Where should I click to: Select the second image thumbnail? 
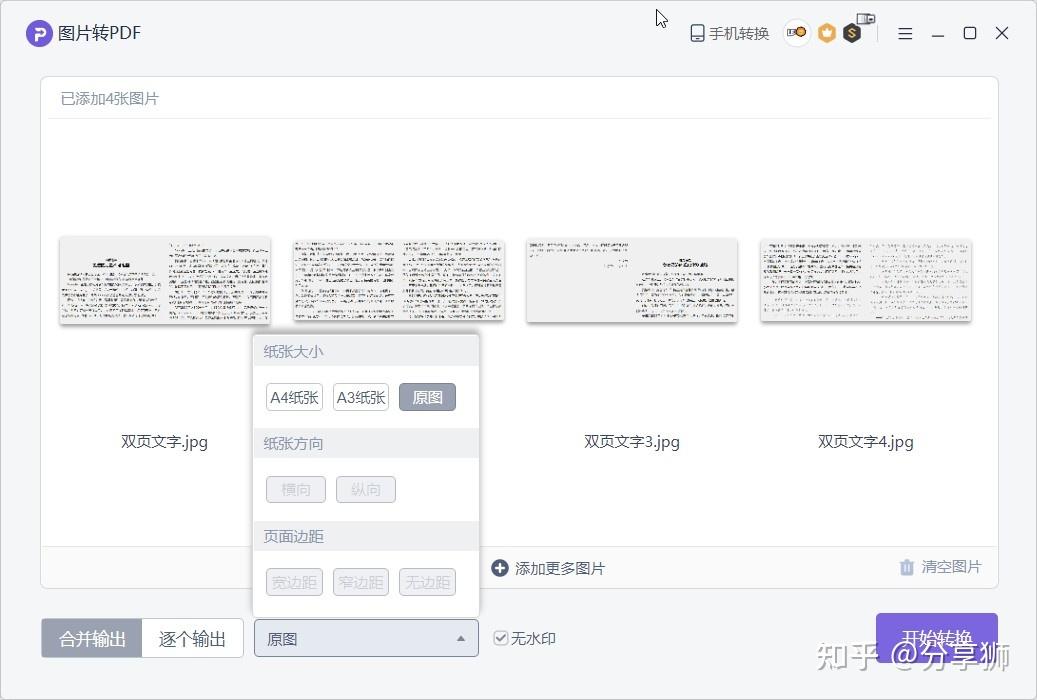click(x=399, y=281)
